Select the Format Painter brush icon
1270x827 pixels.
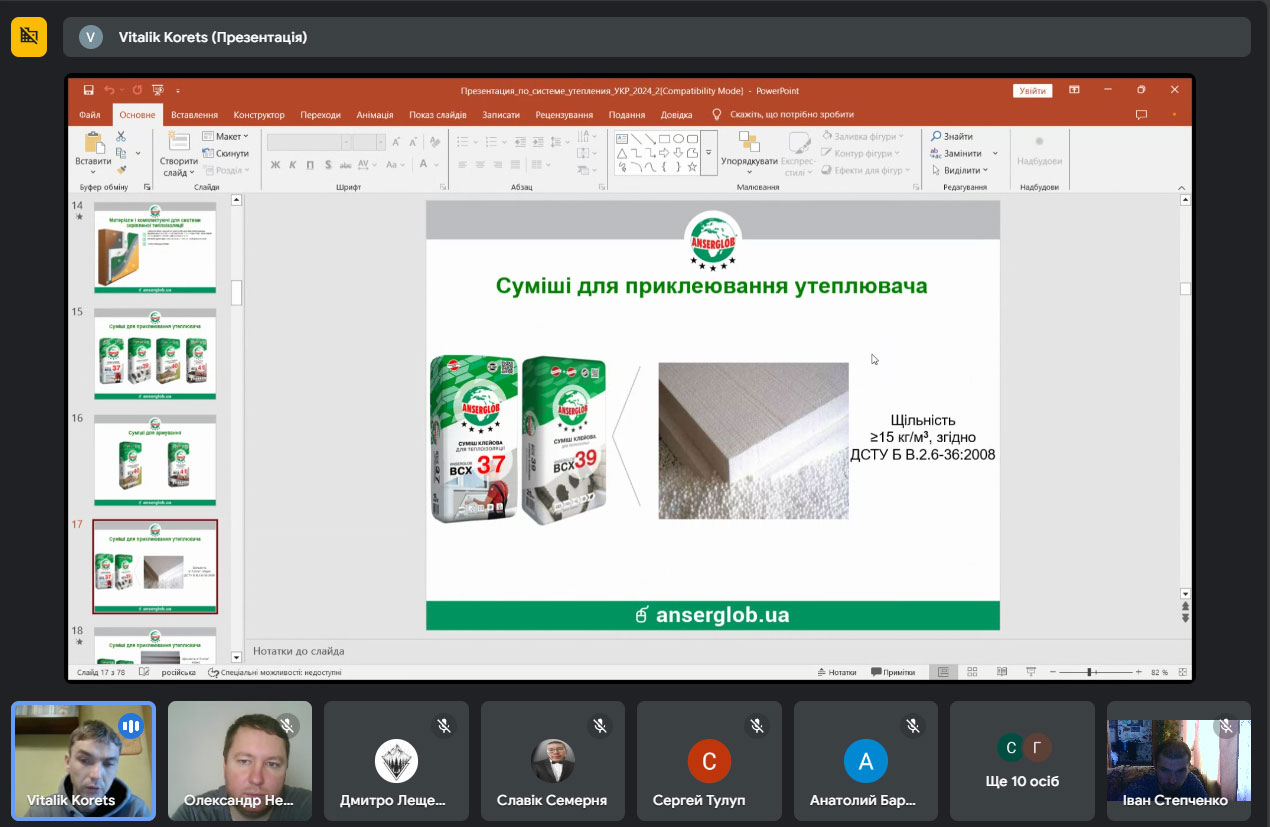(x=121, y=170)
